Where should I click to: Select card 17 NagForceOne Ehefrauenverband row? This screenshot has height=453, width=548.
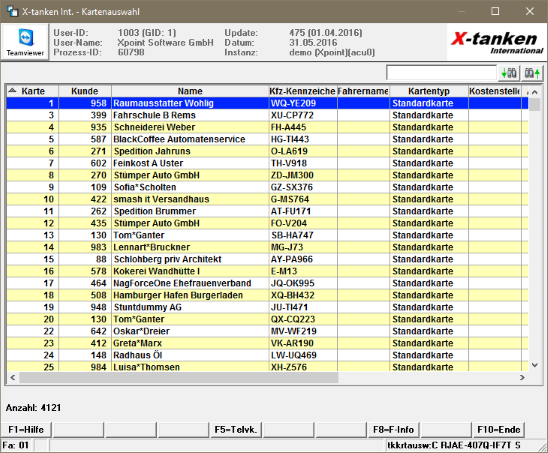click(x=267, y=283)
